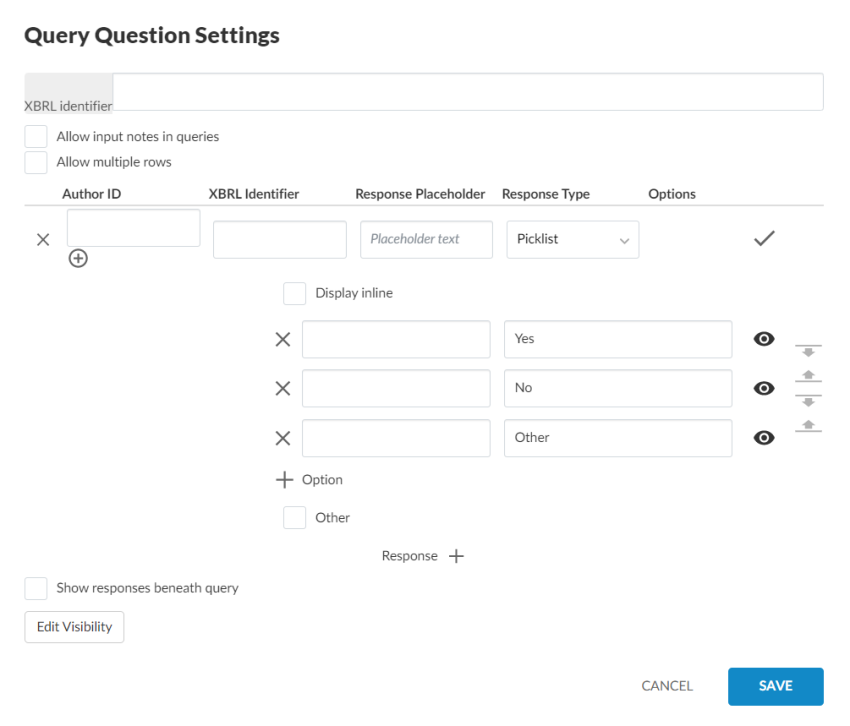Click the Placeholder text input field
Screen dimensions: 850x726
(426, 240)
